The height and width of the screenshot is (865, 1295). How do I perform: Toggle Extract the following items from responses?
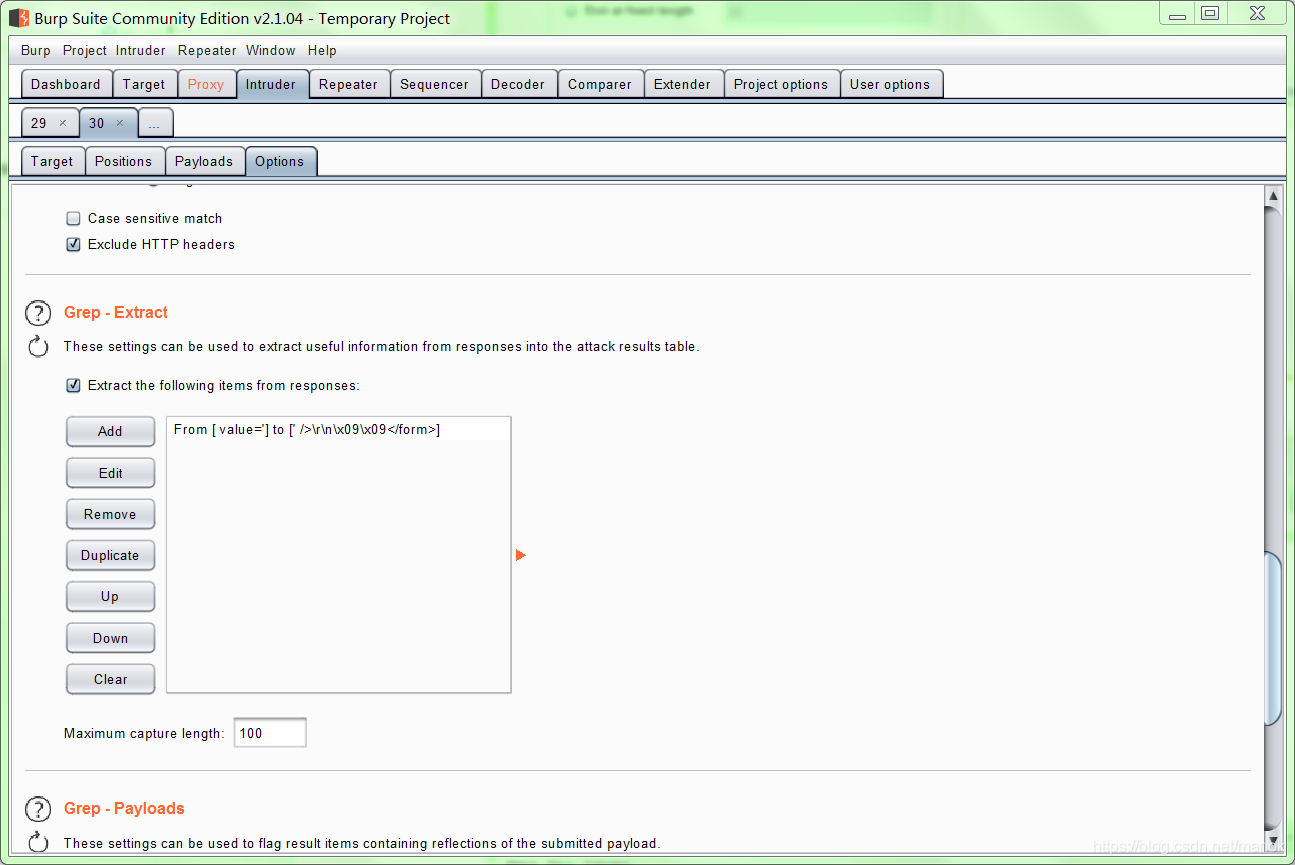click(73, 385)
